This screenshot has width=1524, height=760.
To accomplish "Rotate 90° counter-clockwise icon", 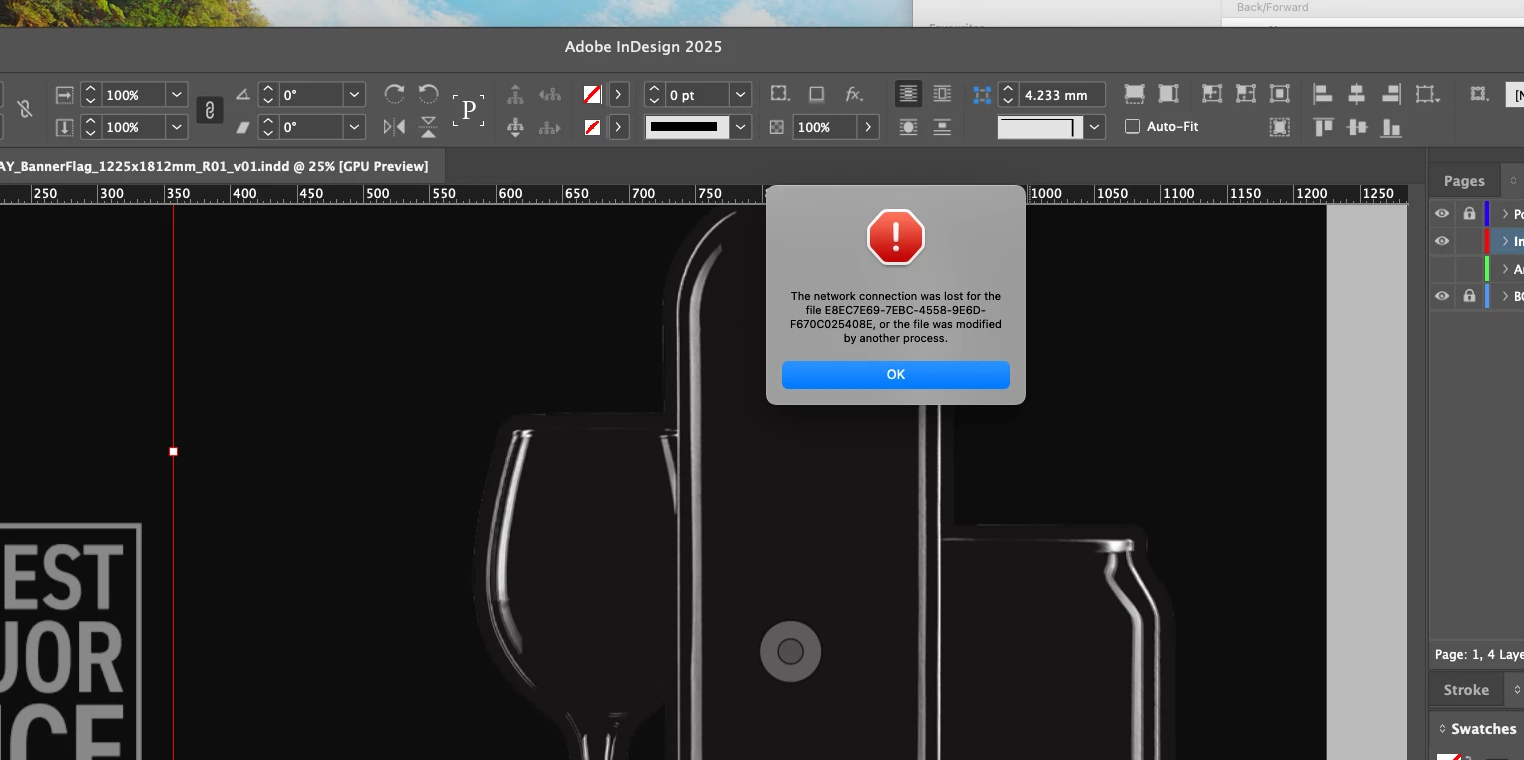I will point(429,94).
